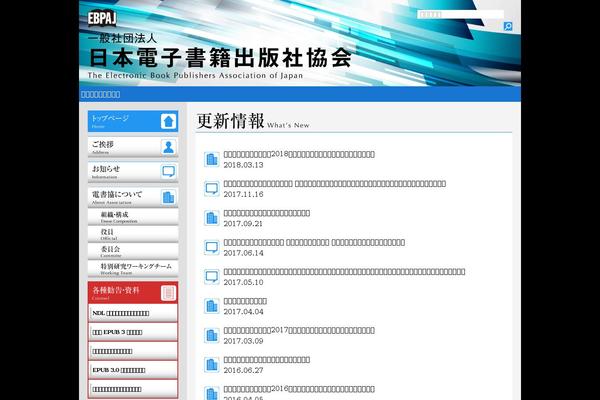
Task: Click the 日本電子書籍出版社協会 site title banner
Action: click(x=220, y=58)
